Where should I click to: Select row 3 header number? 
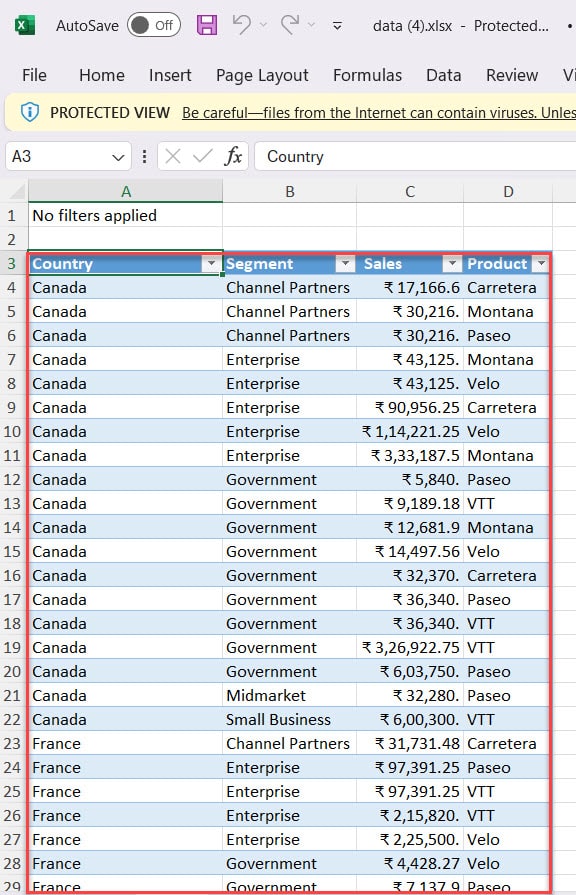click(x=11, y=263)
